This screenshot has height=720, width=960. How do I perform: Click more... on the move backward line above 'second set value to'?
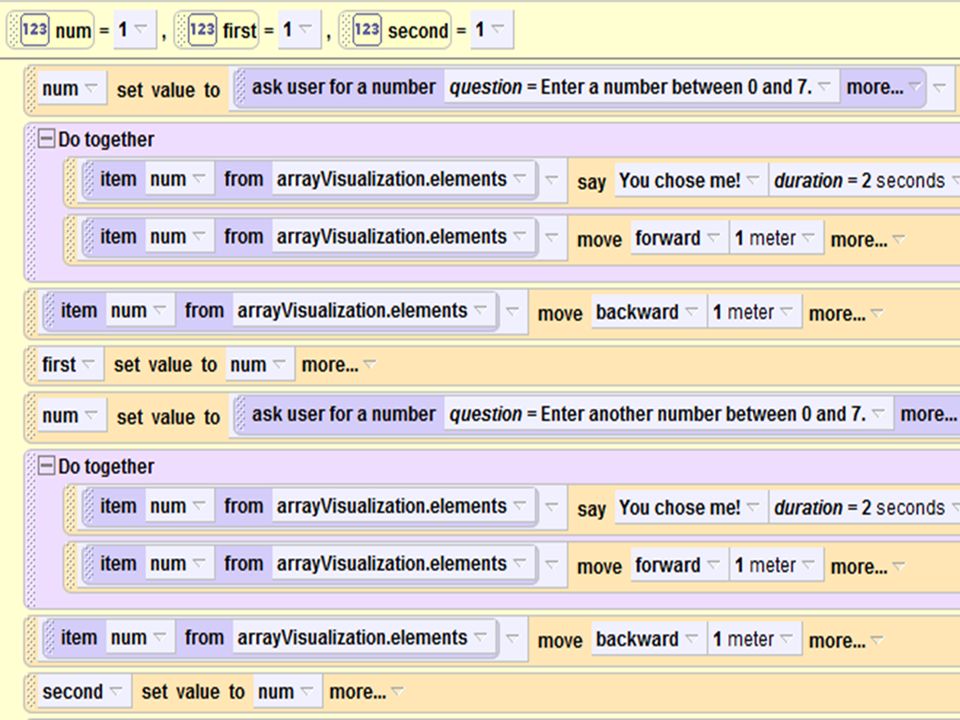click(x=846, y=640)
